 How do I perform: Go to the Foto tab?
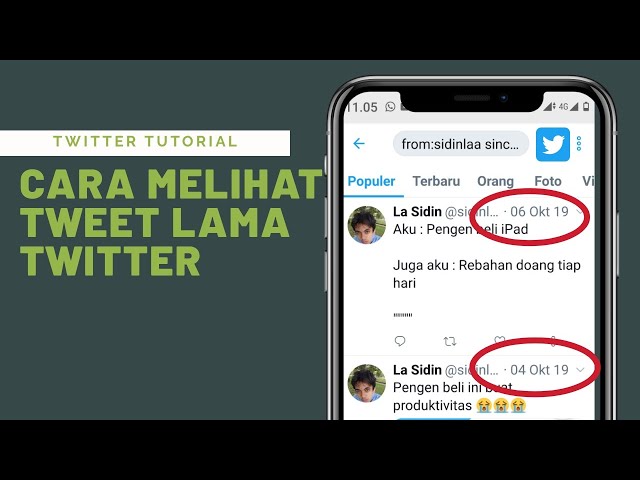(x=548, y=181)
